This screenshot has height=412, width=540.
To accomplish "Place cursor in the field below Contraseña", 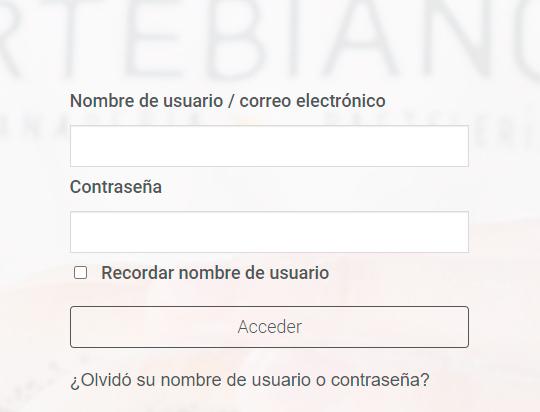I will click(269, 232).
